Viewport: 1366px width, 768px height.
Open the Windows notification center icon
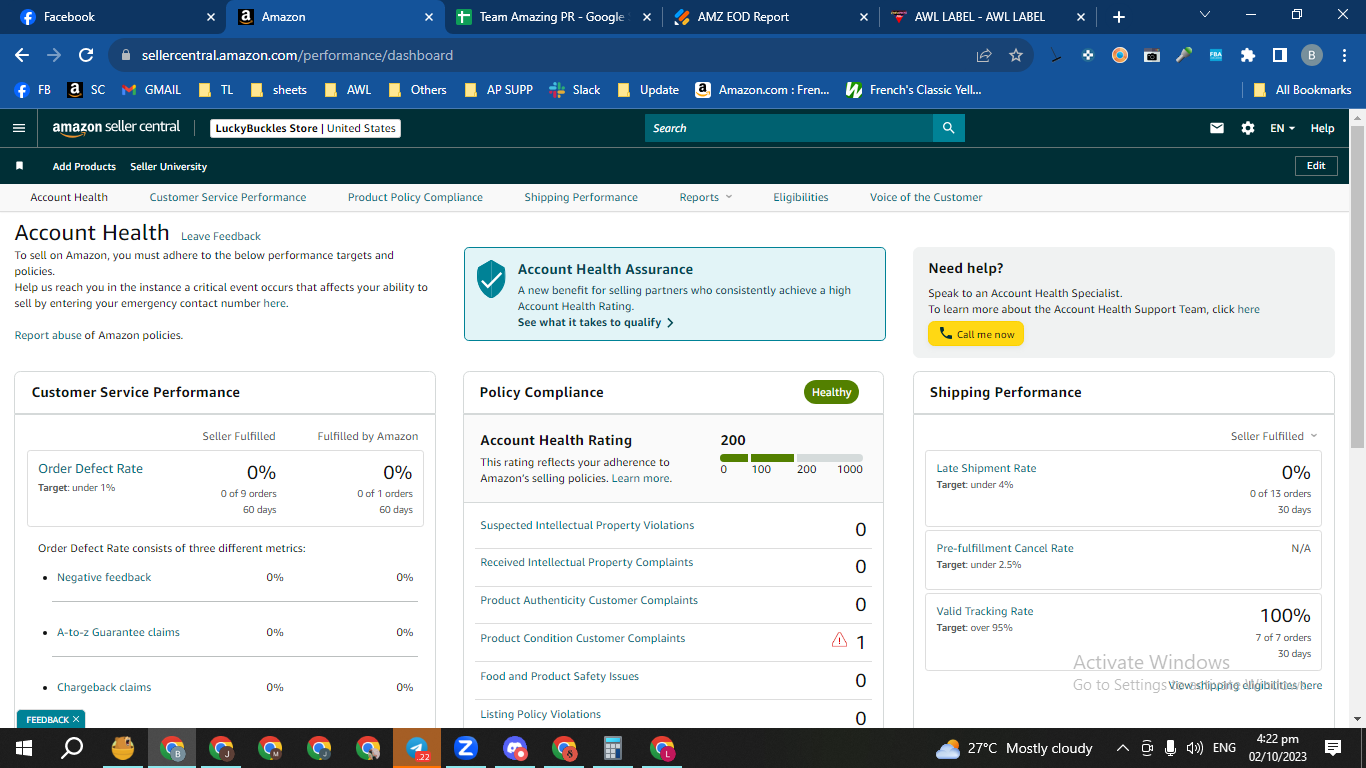pos(1333,748)
